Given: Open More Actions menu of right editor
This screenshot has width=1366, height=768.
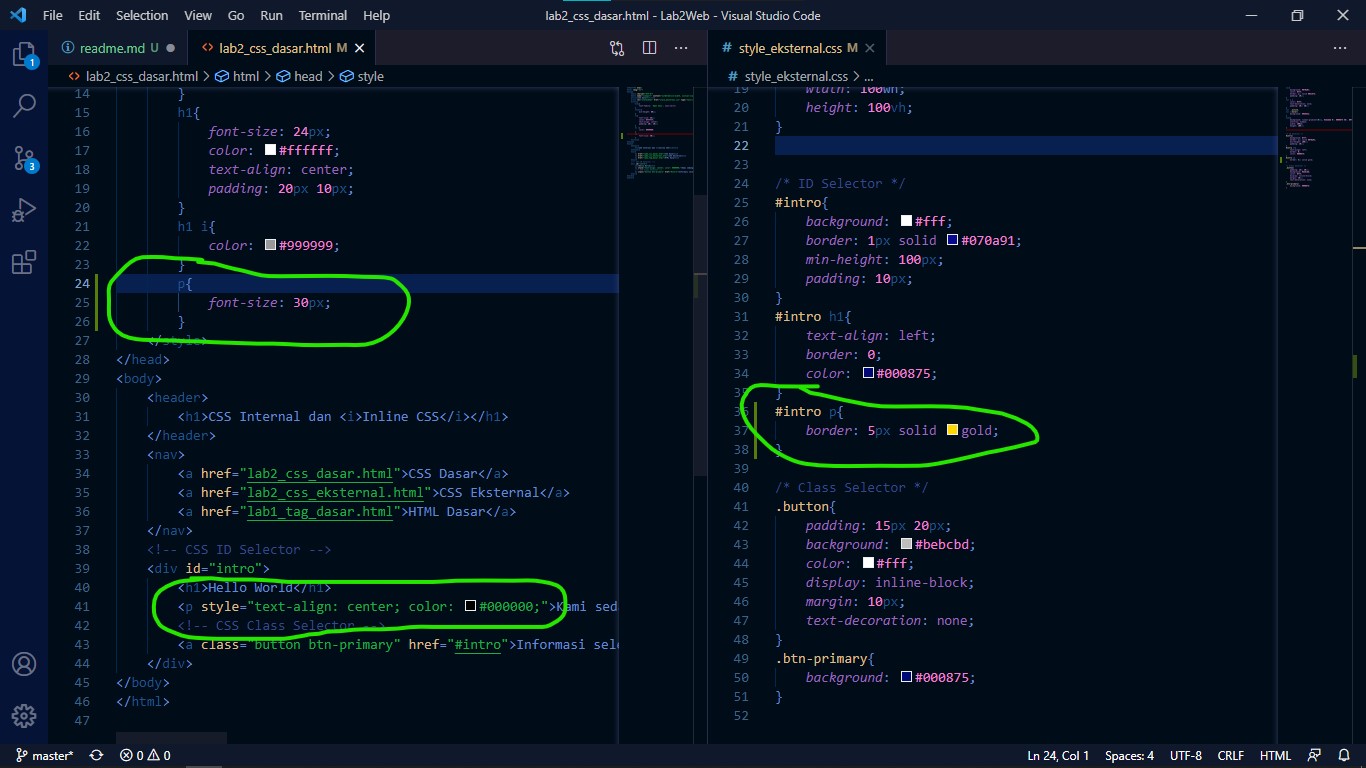Looking at the screenshot, I should pyautogui.click(x=1340, y=48).
